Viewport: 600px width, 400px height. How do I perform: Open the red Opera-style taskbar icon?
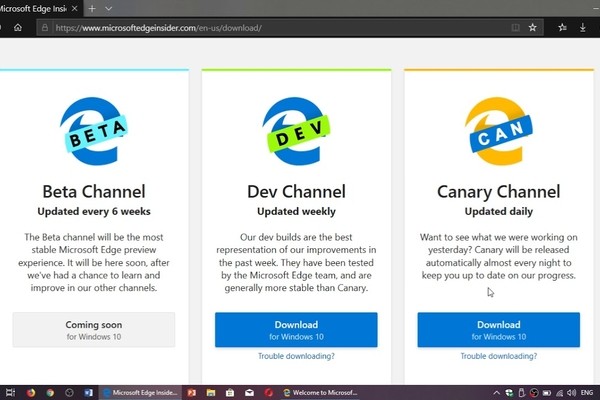[x=269, y=393]
